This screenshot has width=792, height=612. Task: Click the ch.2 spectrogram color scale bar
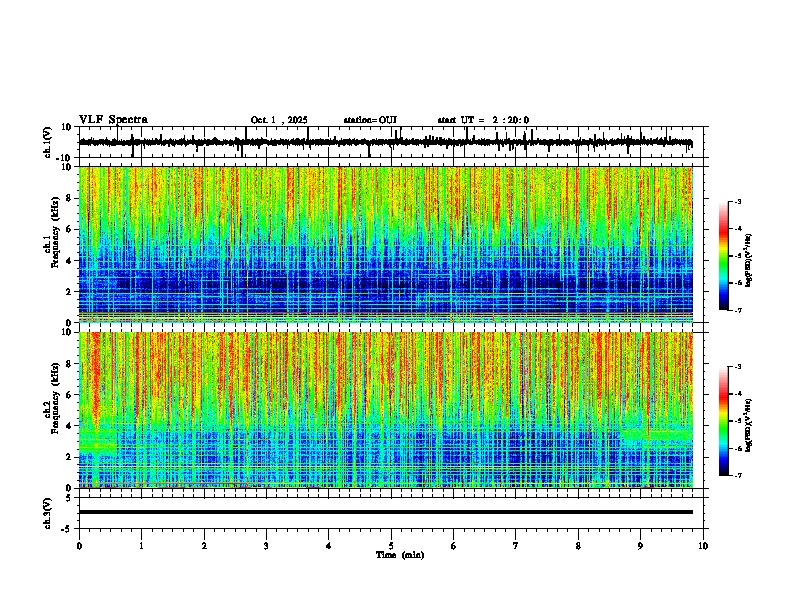(x=723, y=421)
